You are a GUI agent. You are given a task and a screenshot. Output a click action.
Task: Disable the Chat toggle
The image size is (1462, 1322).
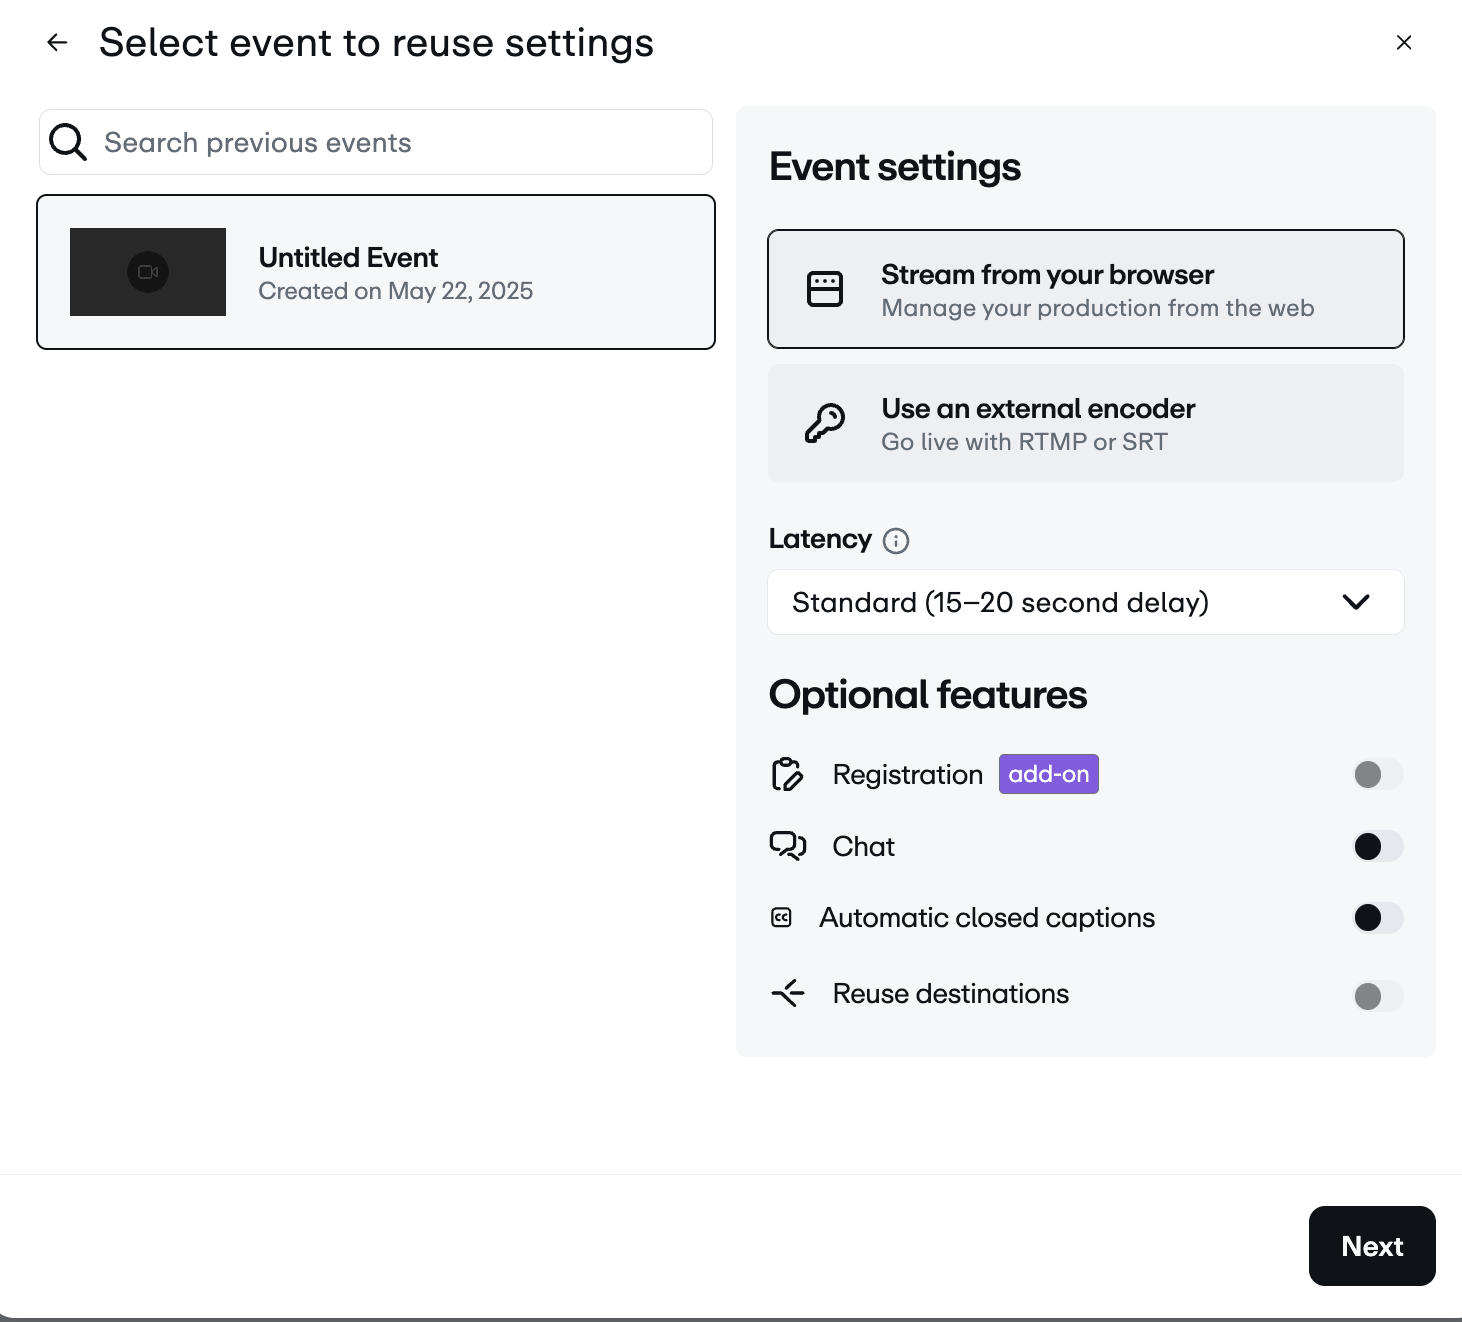[x=1377, y=846]
